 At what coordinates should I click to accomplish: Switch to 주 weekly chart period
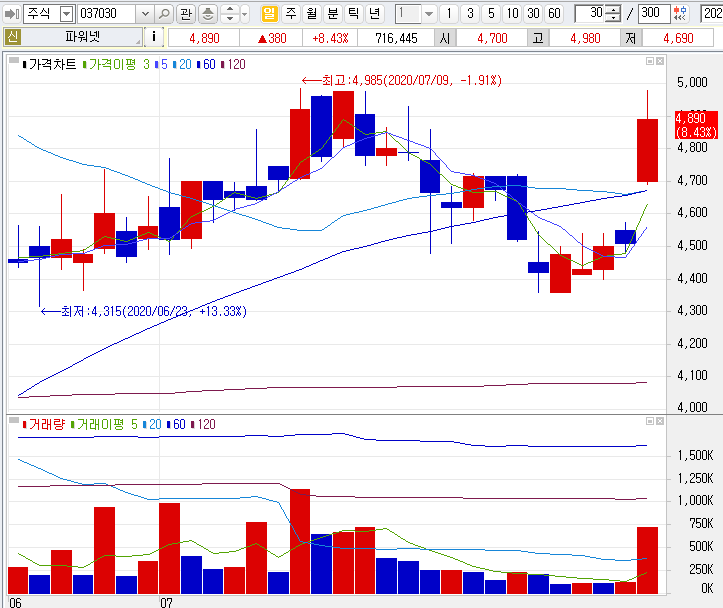click(x=290, y=13)
